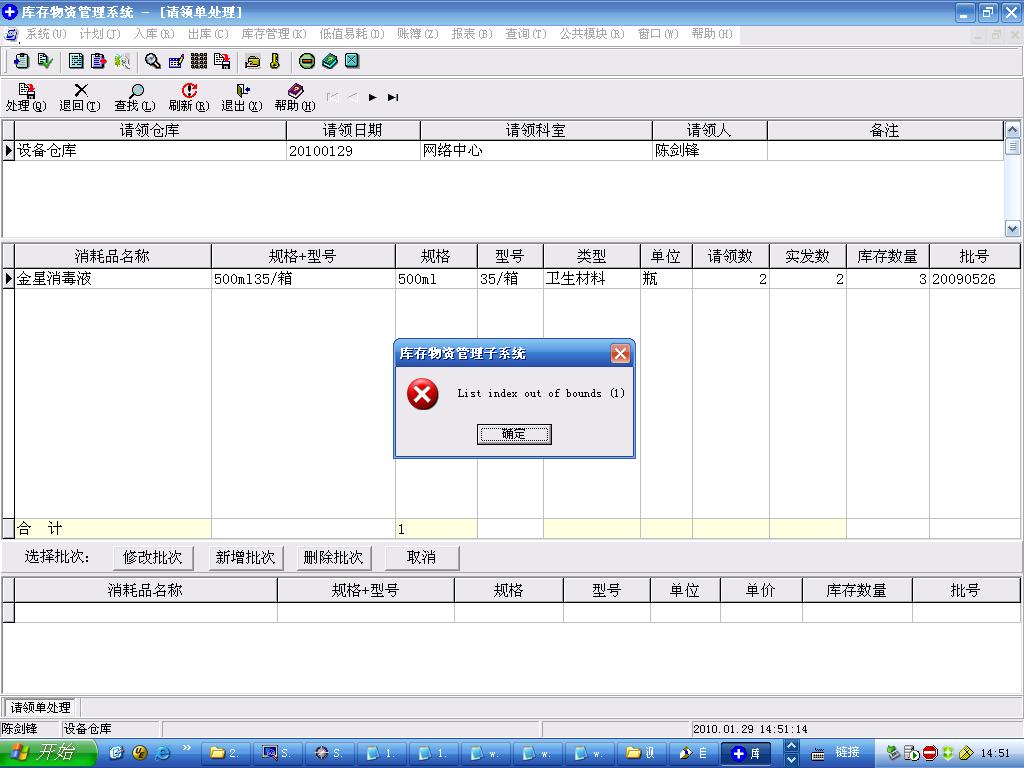The height and width of the screenshot is (768, 1024).
Task: Click the 新增批次 button
Action: [246, 558]
